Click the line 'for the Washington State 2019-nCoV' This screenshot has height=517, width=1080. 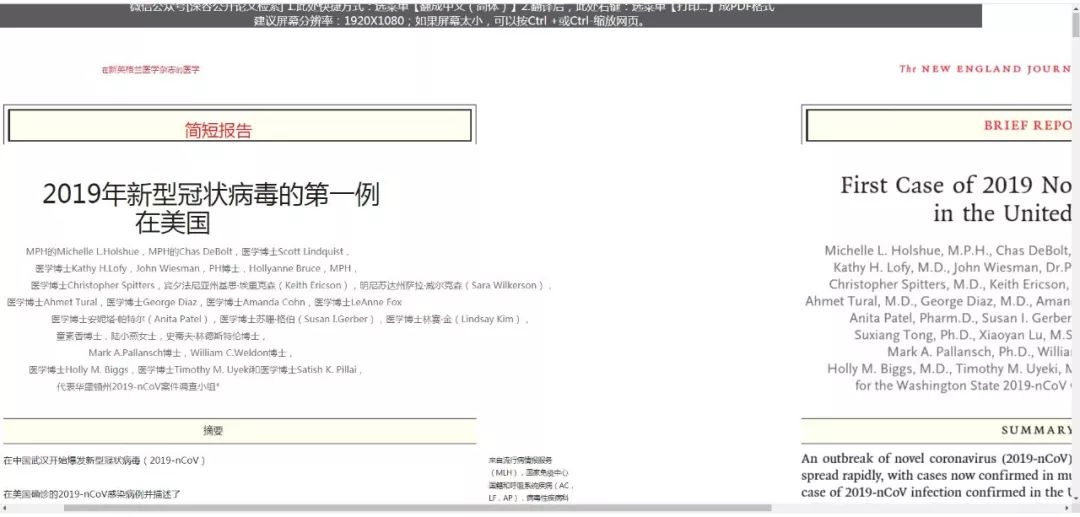click(963, 386)
